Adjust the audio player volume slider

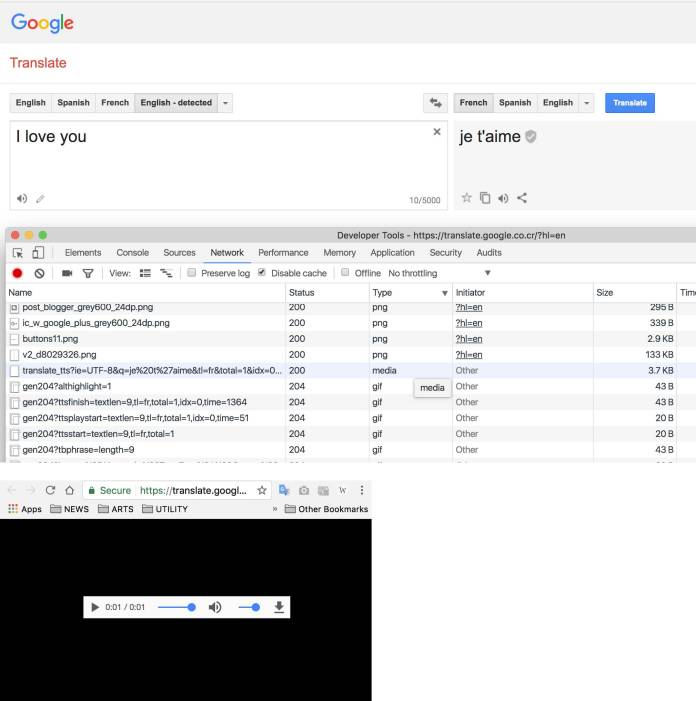249,607
